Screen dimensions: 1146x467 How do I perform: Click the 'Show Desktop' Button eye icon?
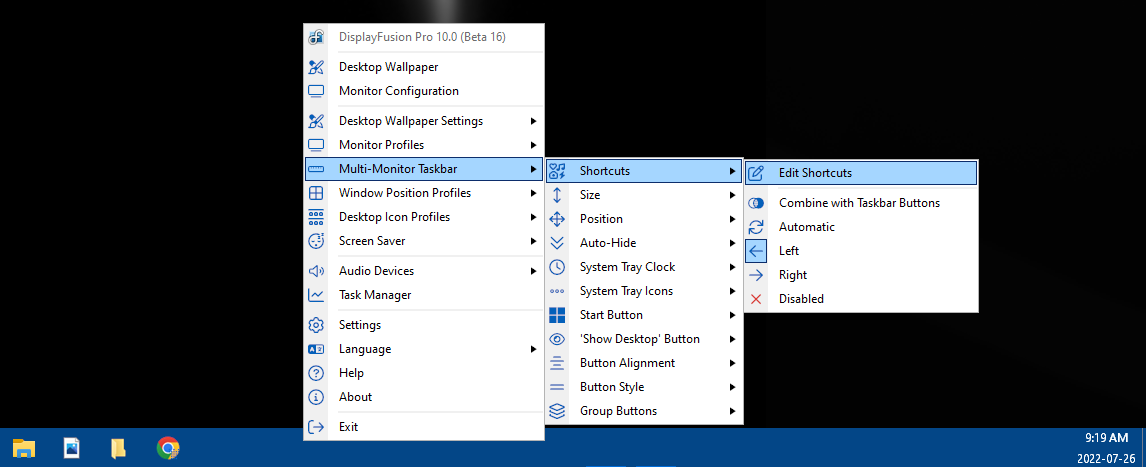[x=557, y=339]
